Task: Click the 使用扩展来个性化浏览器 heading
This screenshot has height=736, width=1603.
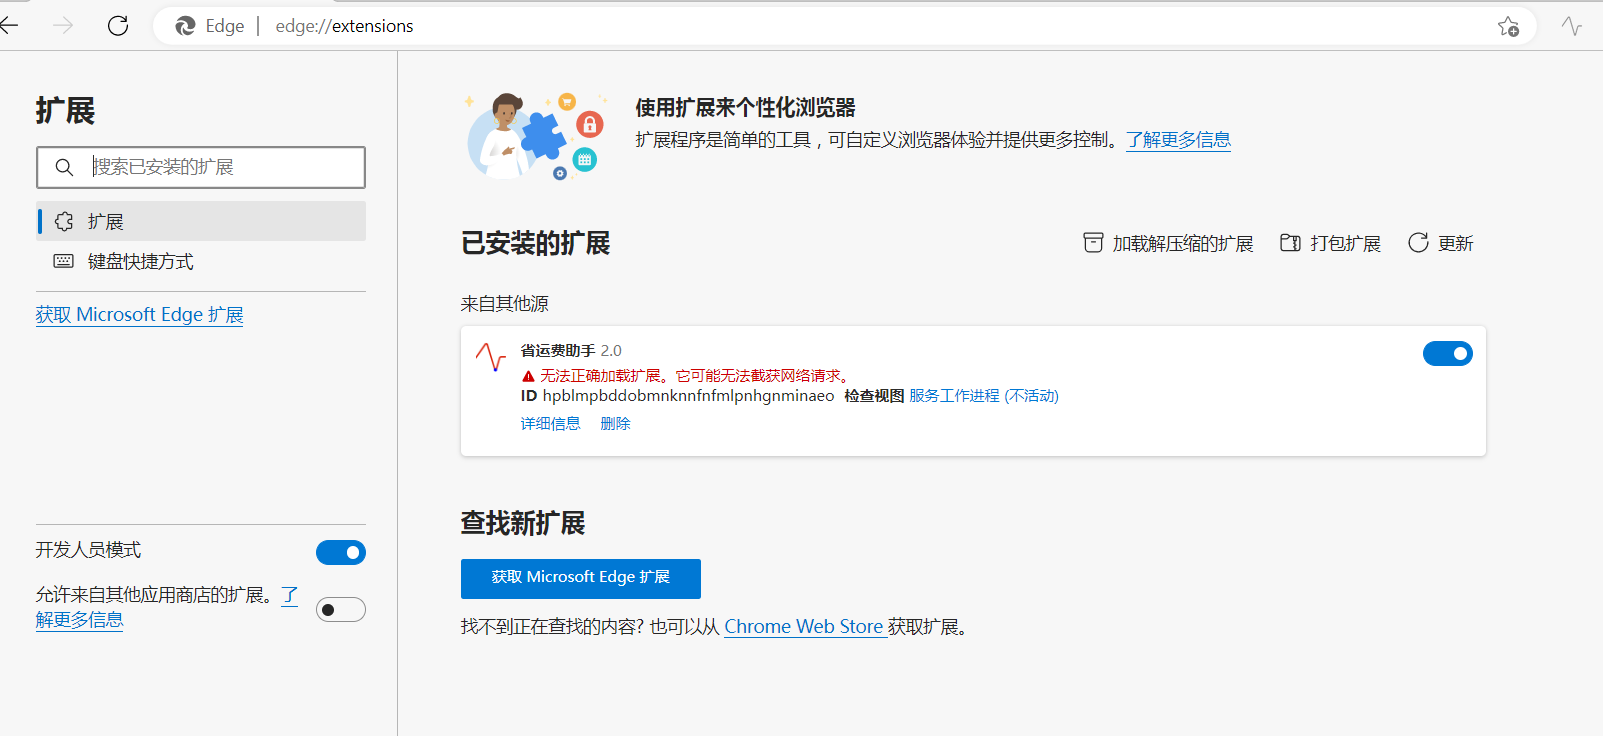Action: click(x=746, y=108)
